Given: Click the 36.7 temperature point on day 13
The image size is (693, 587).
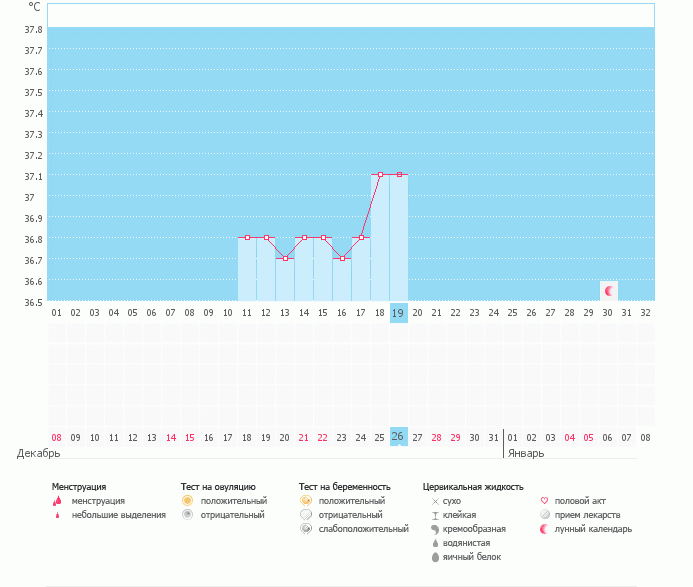Looking at the screenshot, I should point(285,258).
